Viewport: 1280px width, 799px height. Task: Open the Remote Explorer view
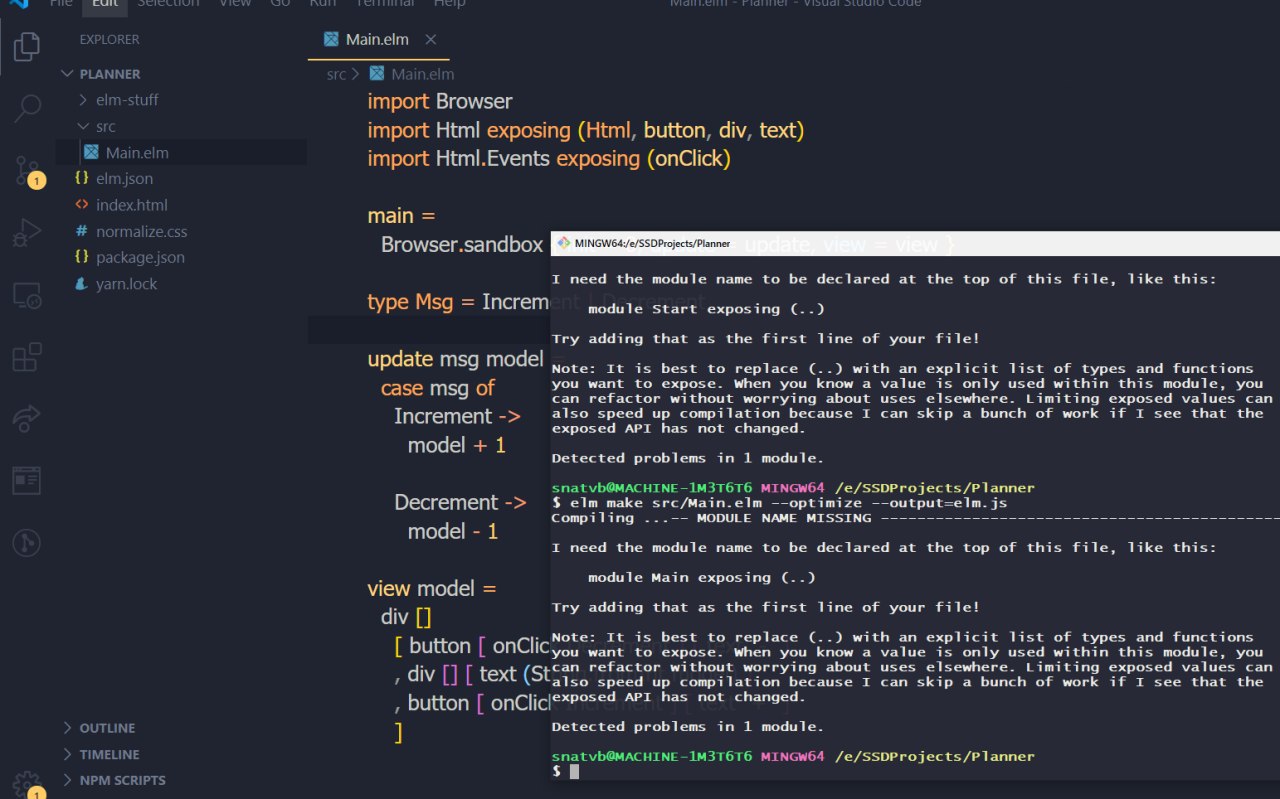pyautogui.click(x=27, y=295)
